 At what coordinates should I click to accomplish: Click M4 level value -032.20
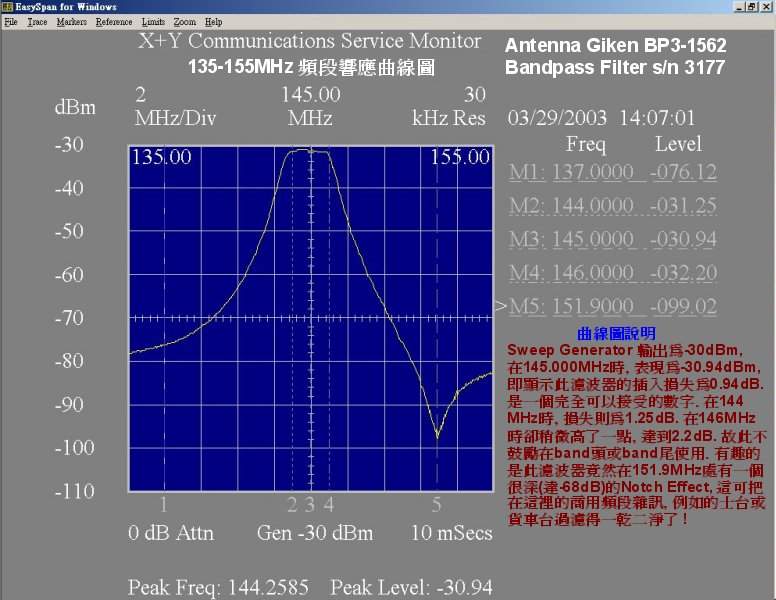point(683,273)
